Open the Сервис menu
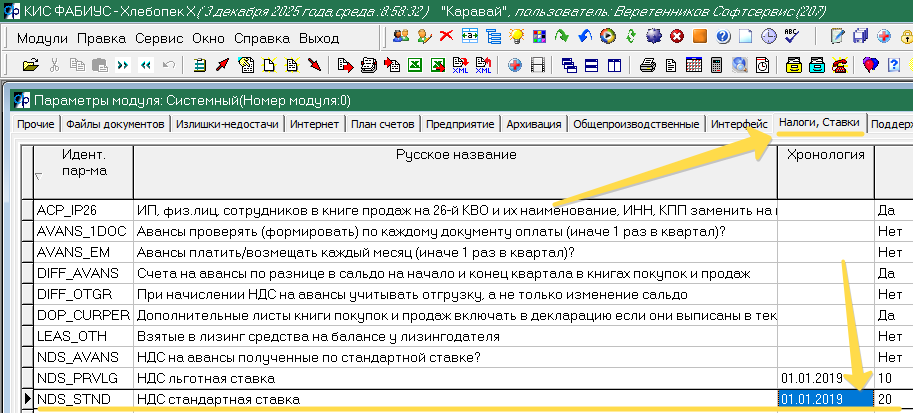This screenshot has width=913, height=414. coord(160,38)
